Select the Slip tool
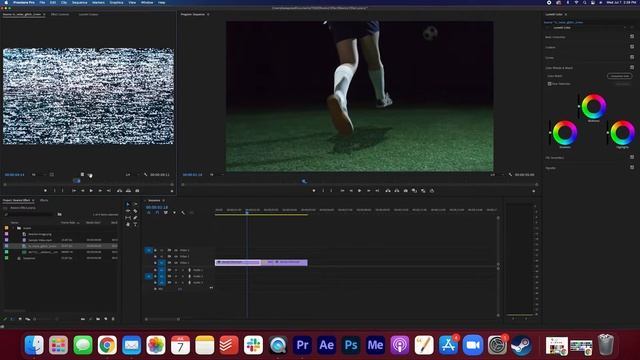 tap(128, 218)
